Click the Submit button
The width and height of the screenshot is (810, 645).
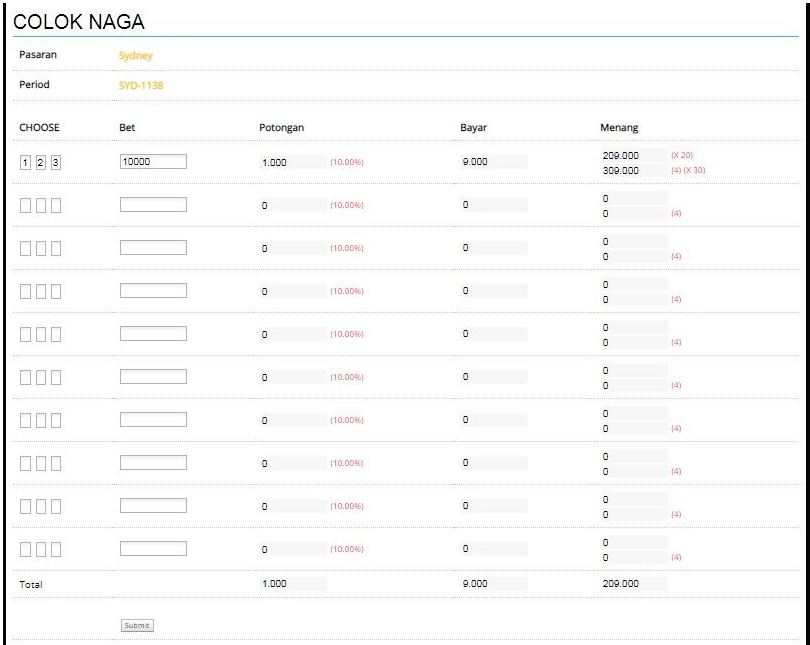coord(137,625)
